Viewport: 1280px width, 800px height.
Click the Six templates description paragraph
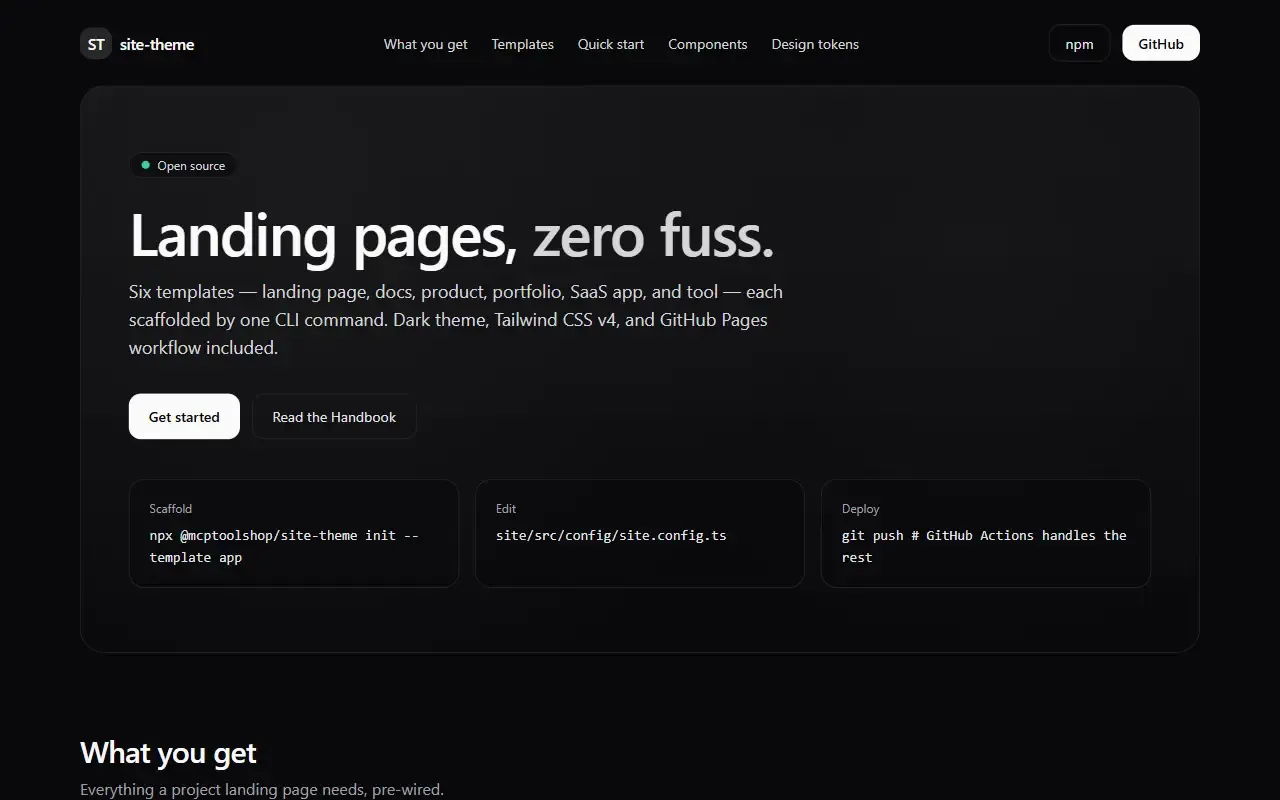(x=456, y=320)
